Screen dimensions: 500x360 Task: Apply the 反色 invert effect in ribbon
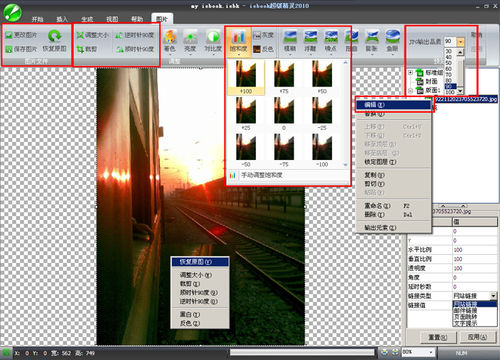263,49
